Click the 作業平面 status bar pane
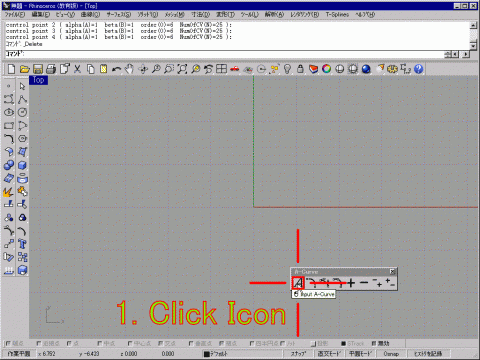This screenshot has height=360, width=480. click(19, 354)
